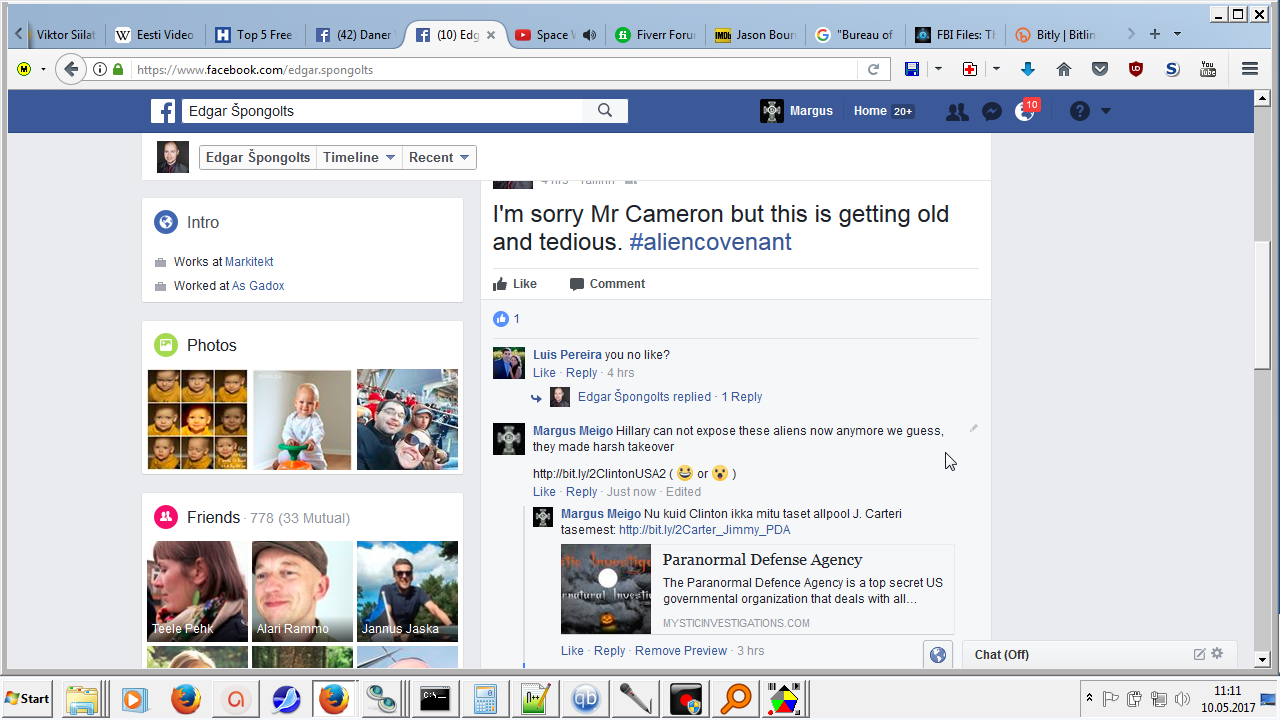Viewport: 1280px width, 720px height.
Task: Open the list all tabs dropdown
Action: click(1177, 34)
